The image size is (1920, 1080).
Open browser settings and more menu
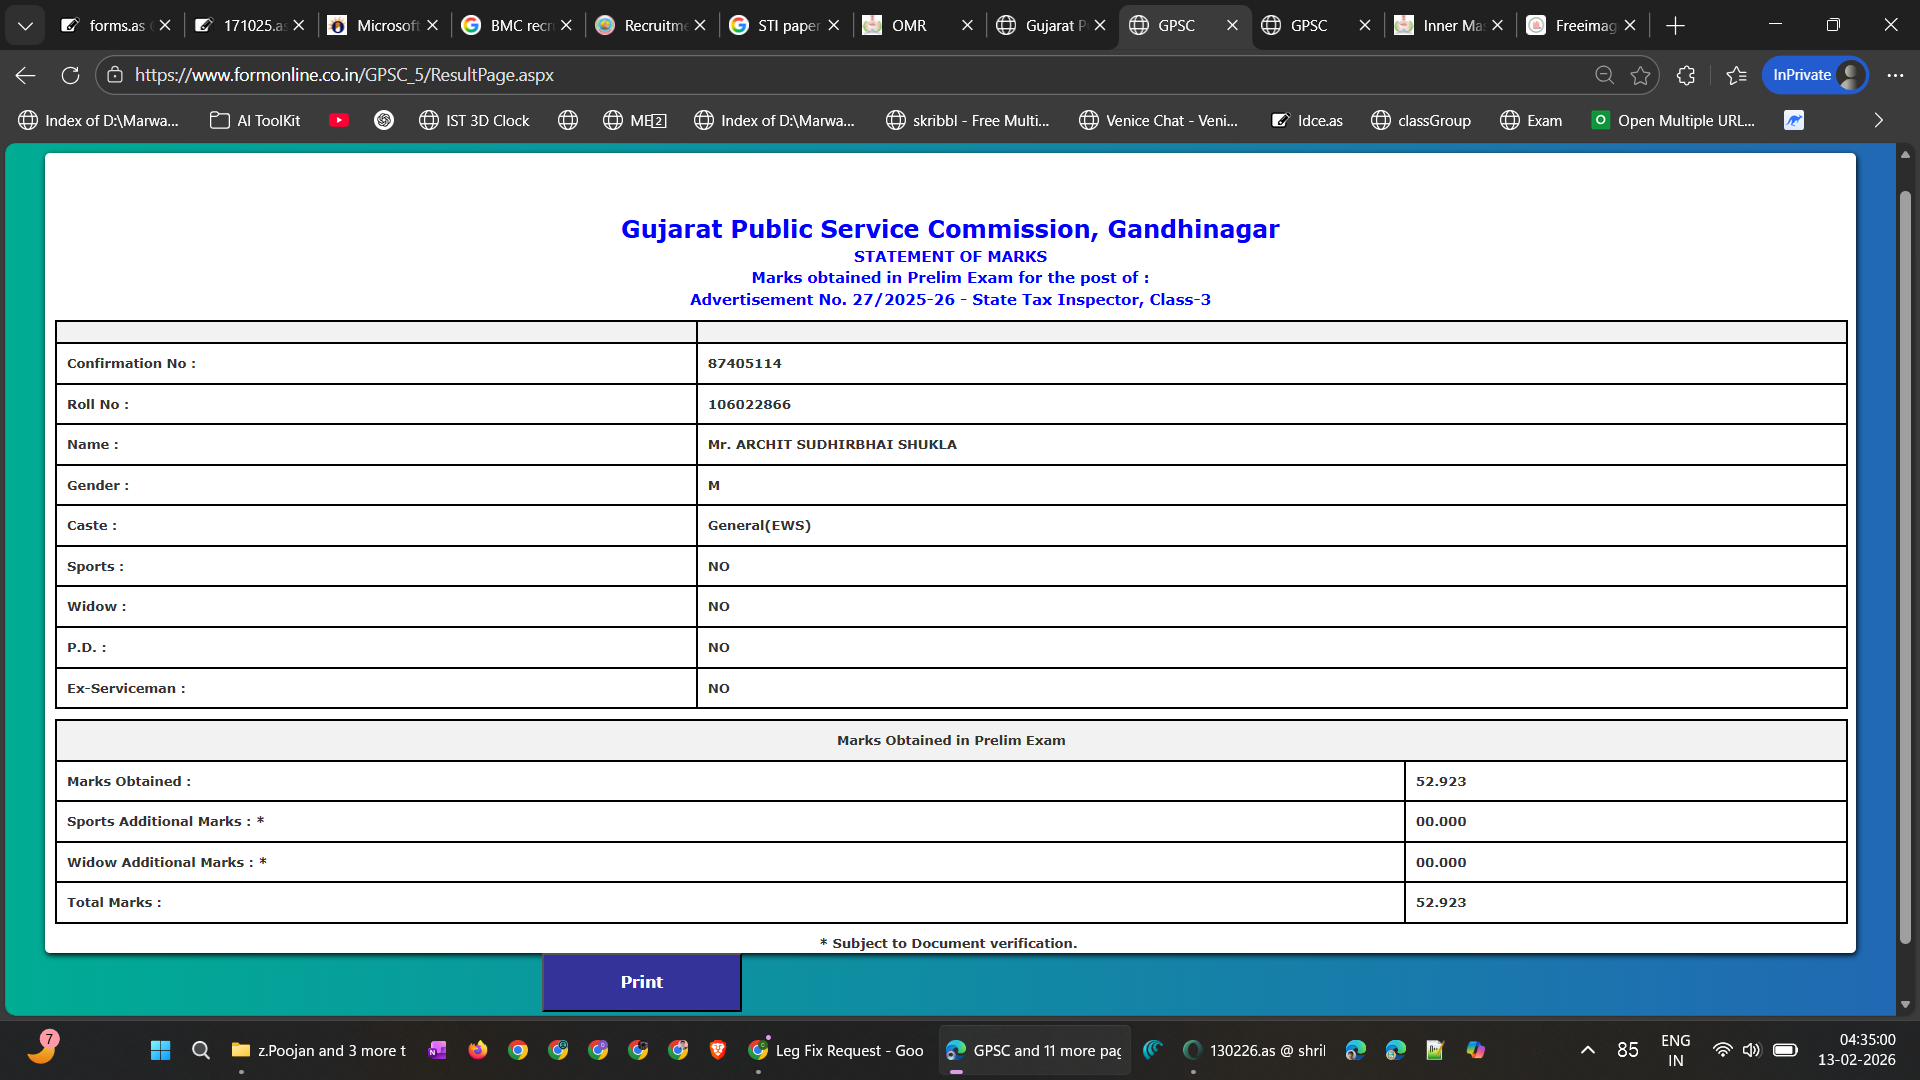1895,75
